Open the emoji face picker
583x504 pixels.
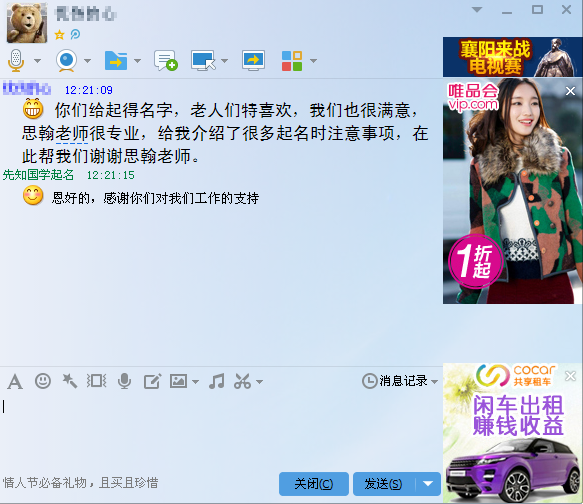pos(43,381)
